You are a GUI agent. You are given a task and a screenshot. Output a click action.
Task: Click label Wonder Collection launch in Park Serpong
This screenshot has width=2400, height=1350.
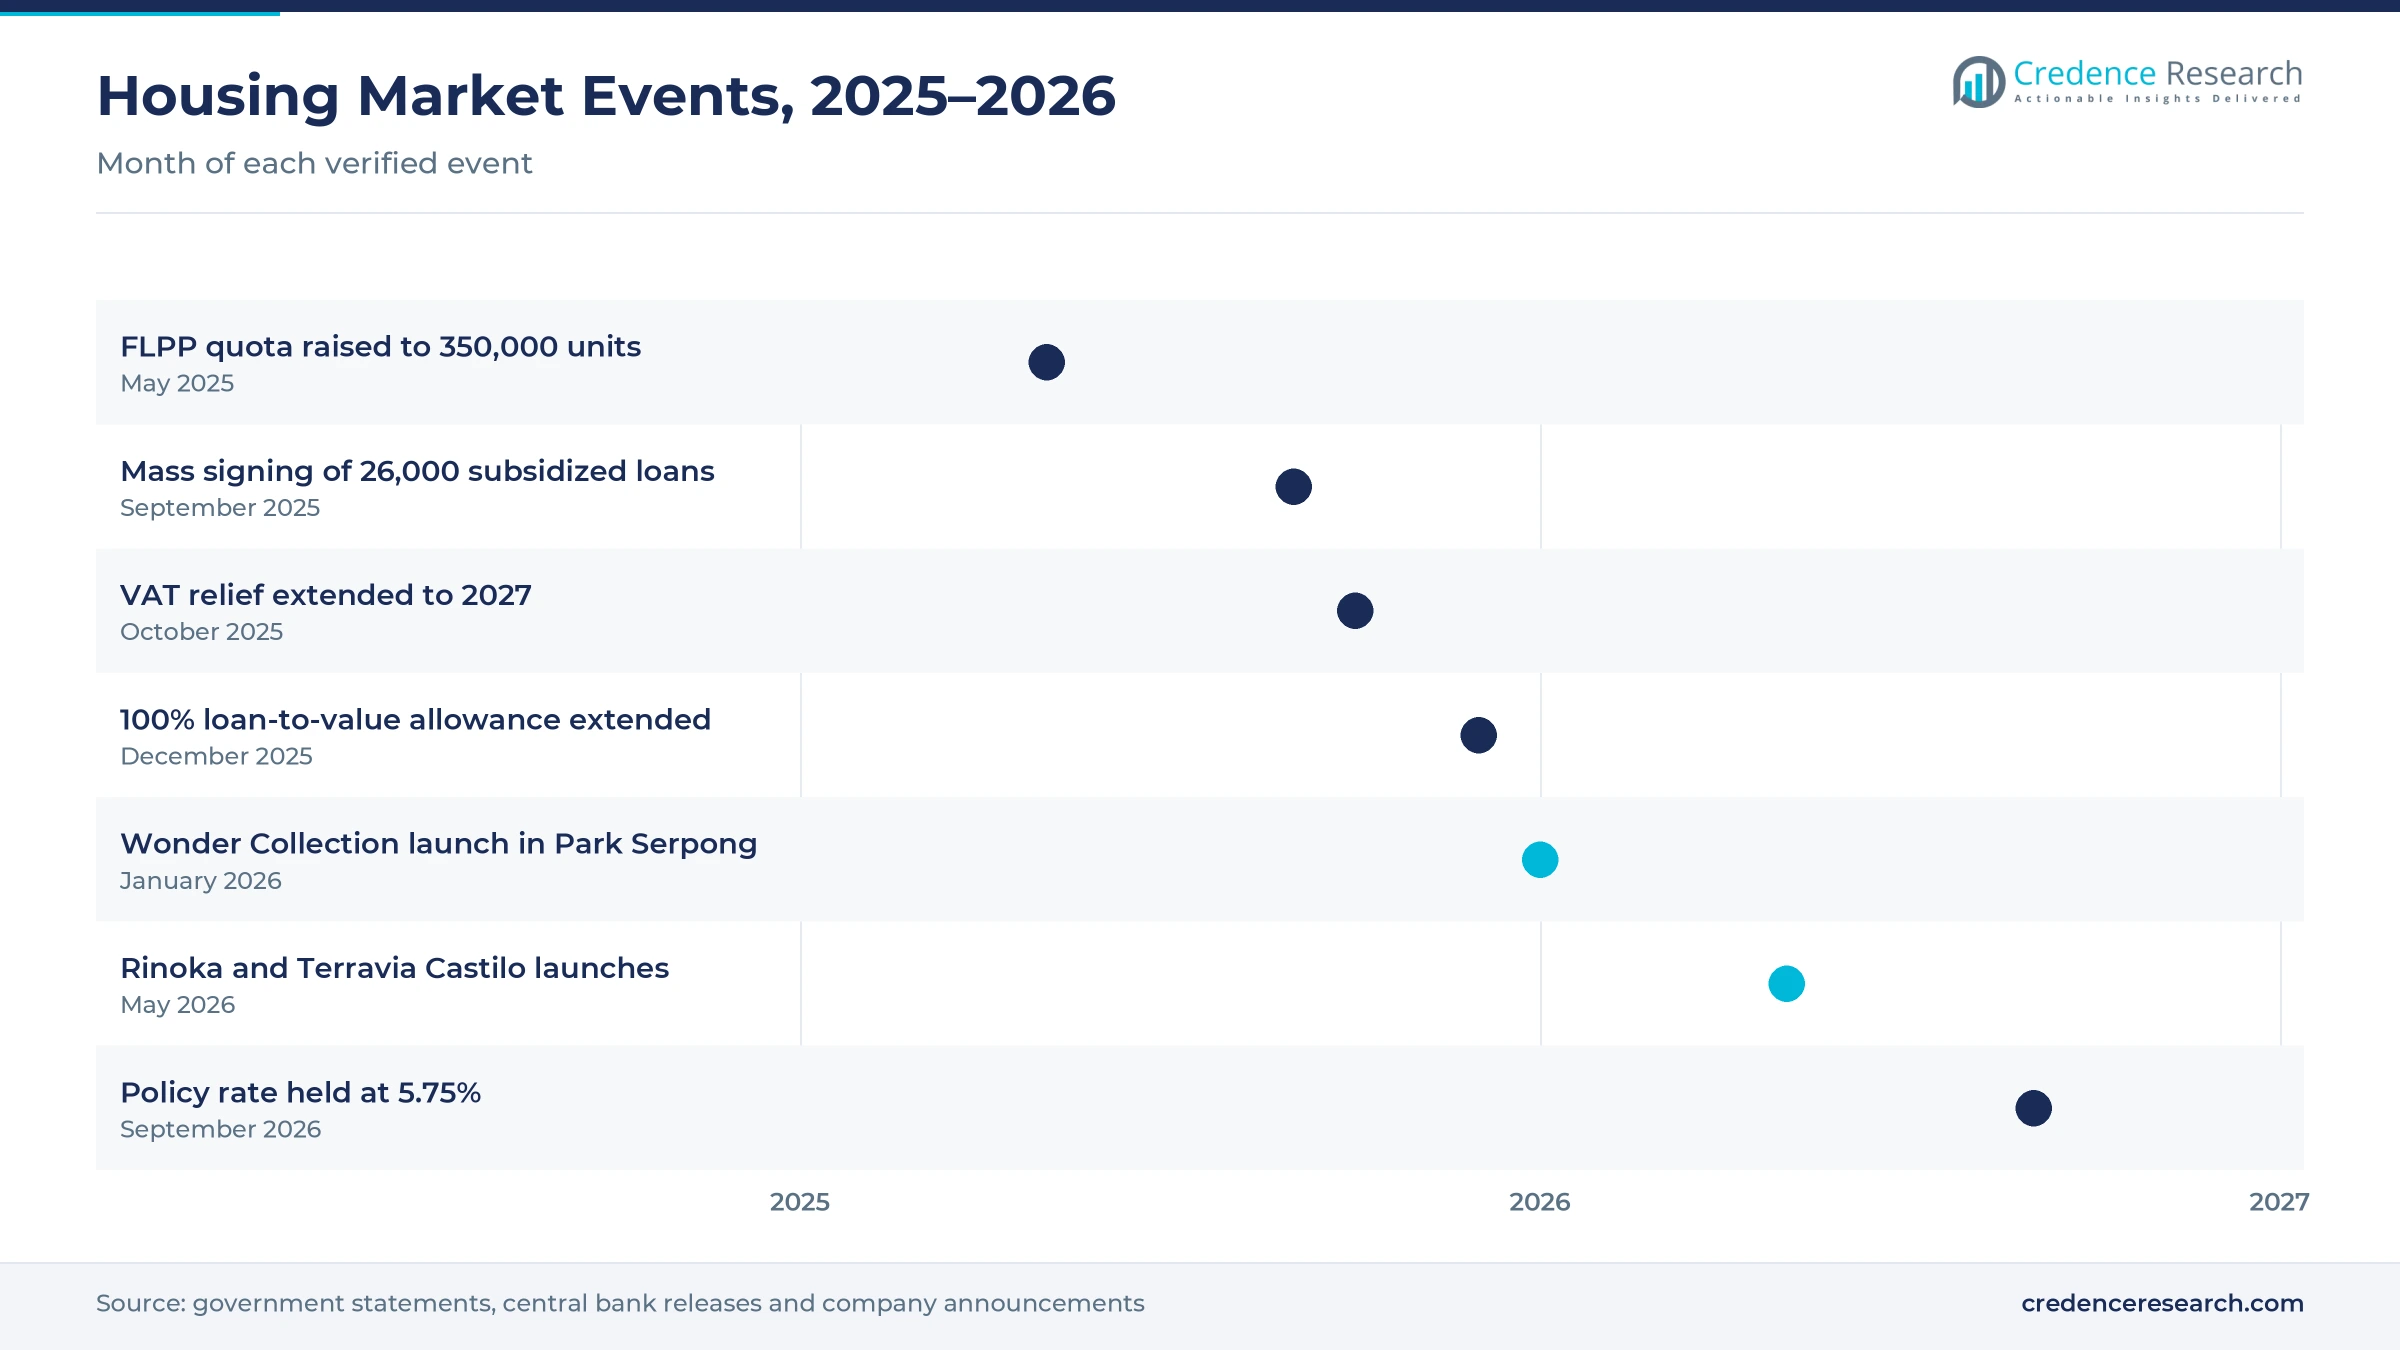pyautogui.click(x=439, y=844)
